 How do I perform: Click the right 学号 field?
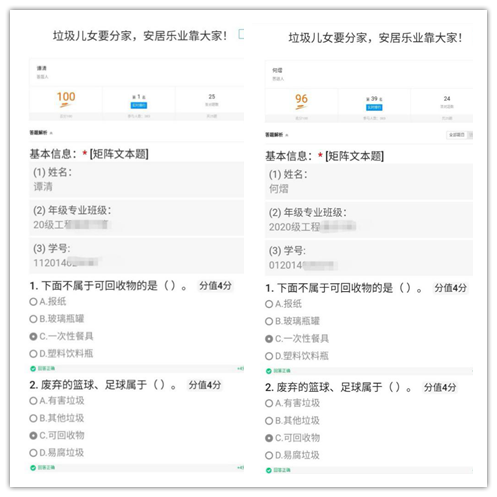pos(369,258)
